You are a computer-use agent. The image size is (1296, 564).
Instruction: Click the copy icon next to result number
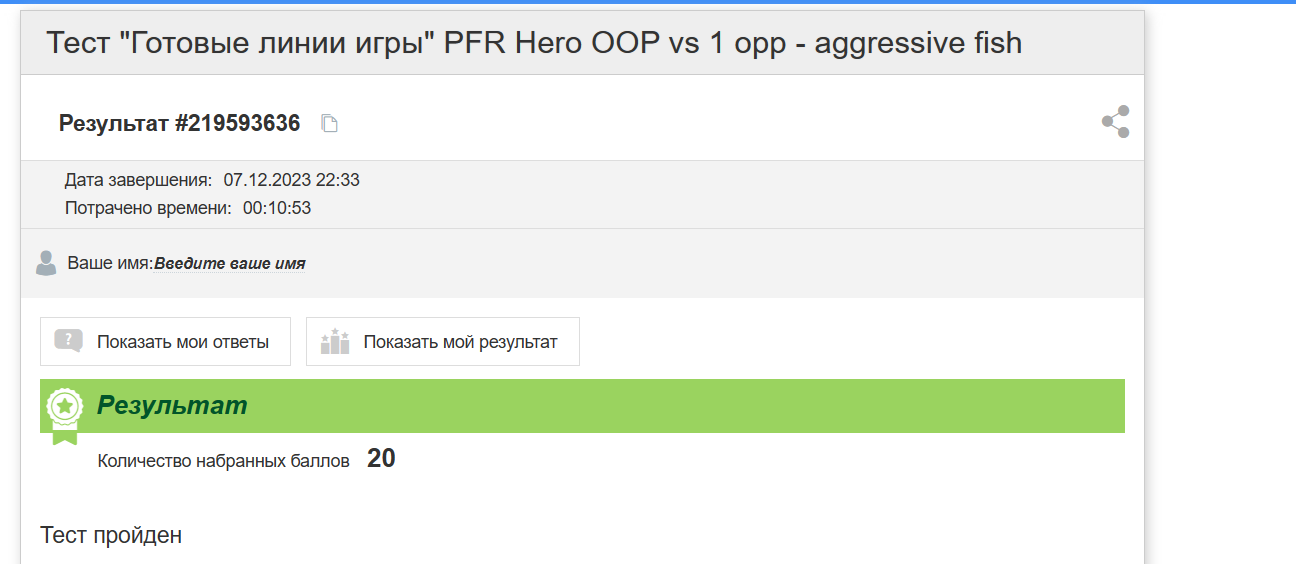[x=329, y=123]
